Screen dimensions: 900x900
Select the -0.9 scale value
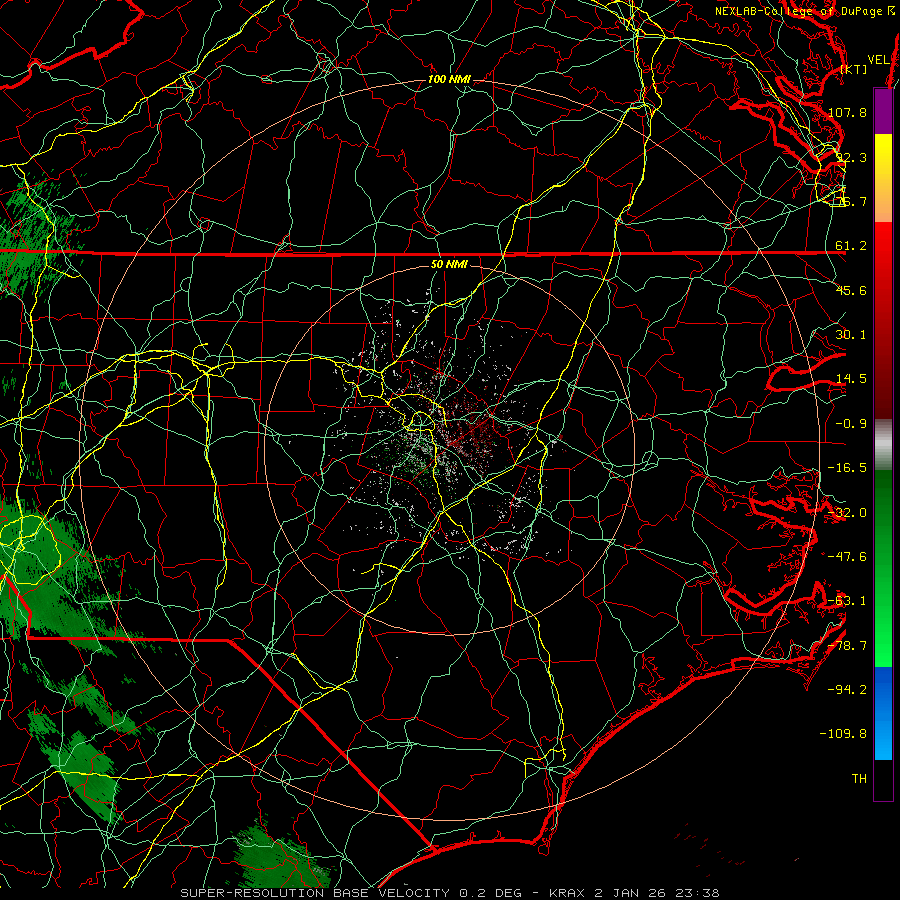pos(851,424)
